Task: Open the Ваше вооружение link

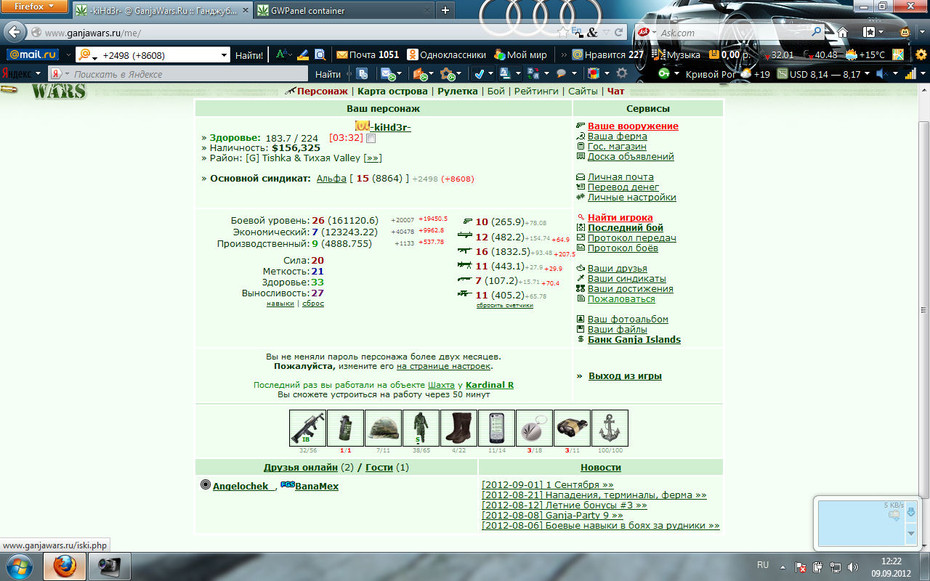Action: (633, 126)
